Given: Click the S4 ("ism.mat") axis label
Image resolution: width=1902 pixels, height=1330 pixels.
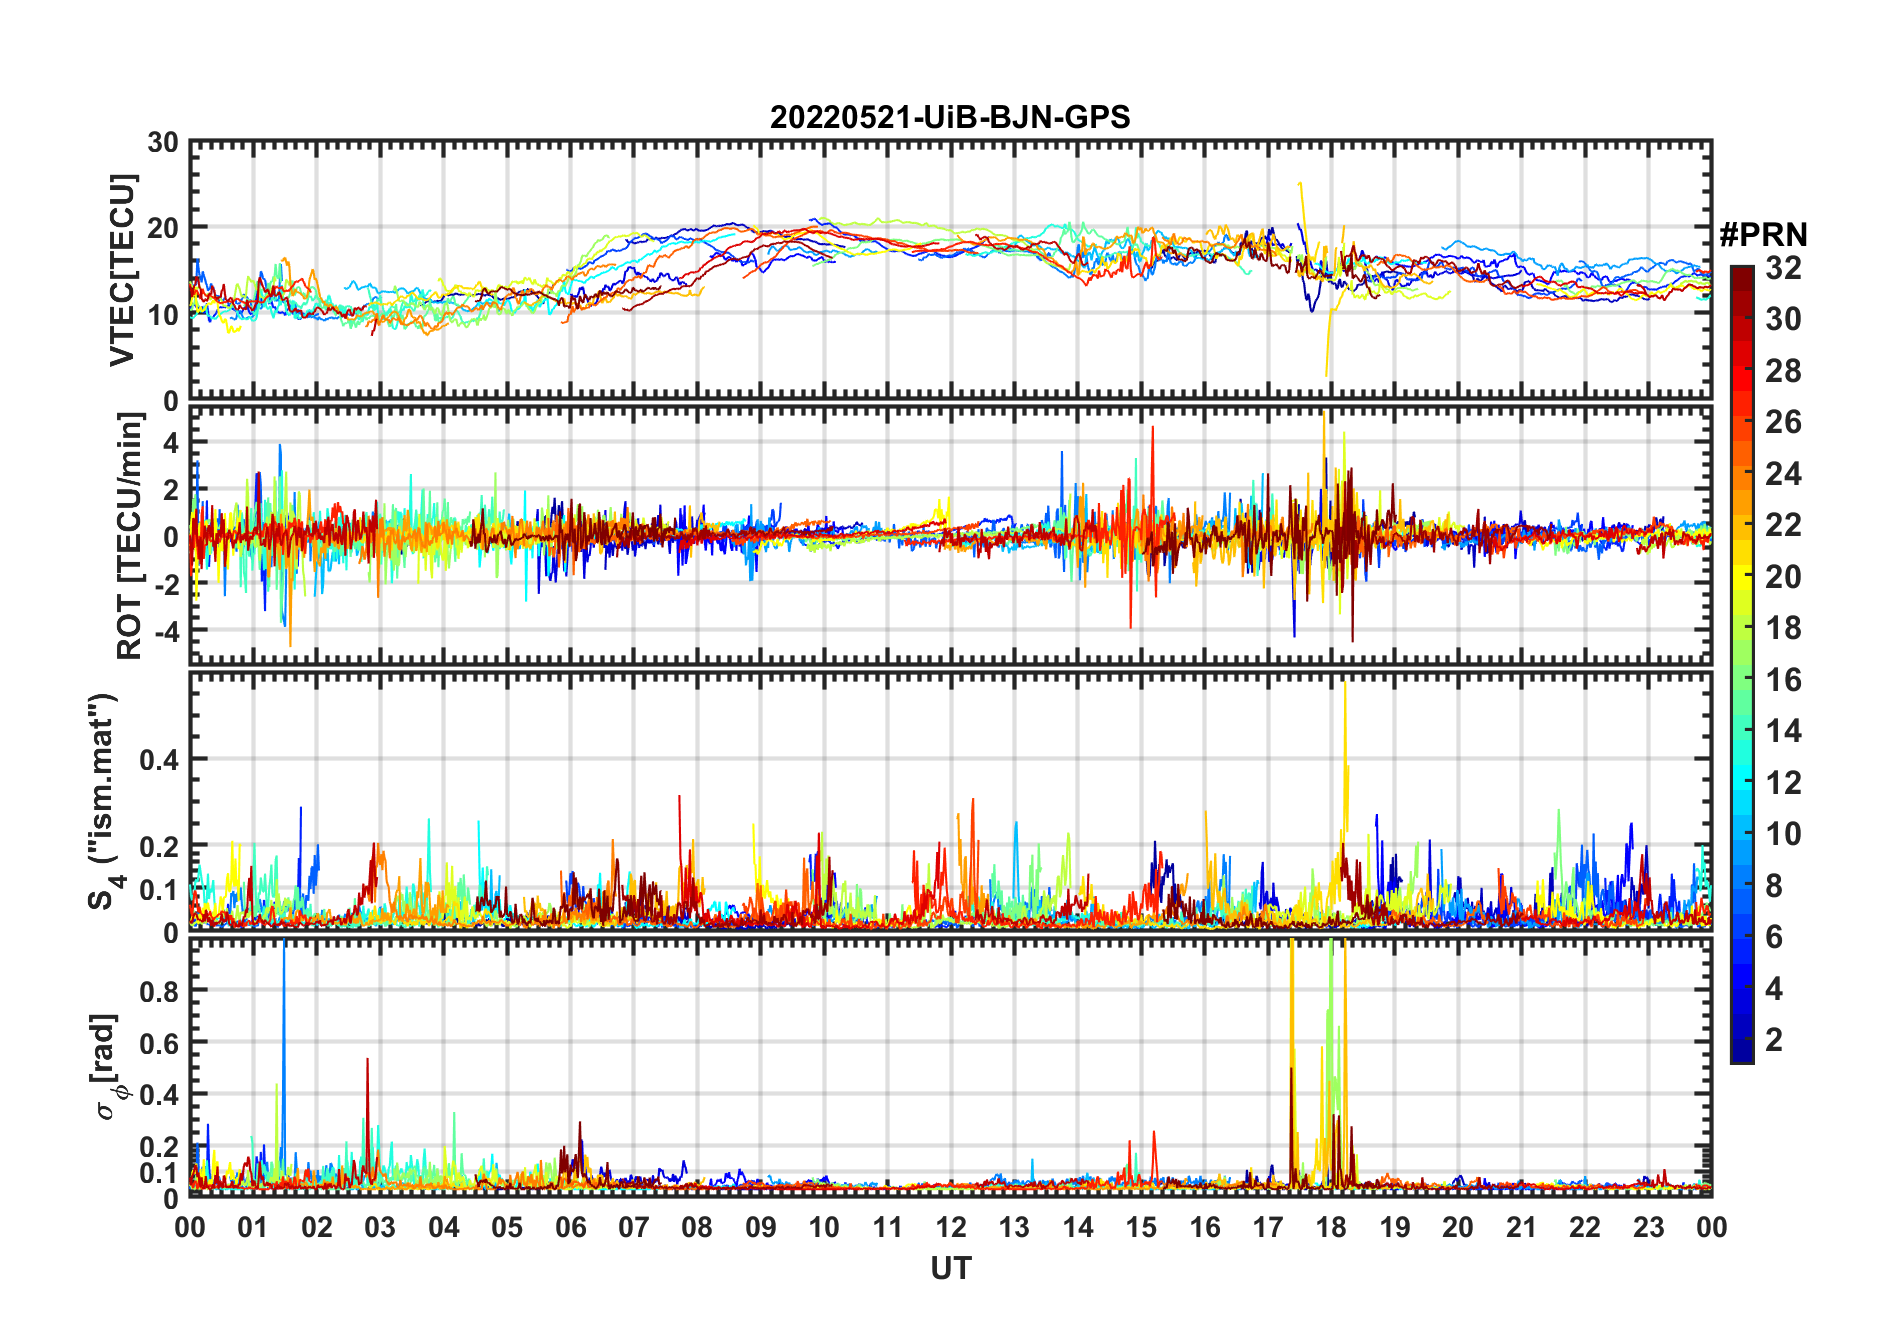Looking at the screenshot, I should coord(104,802).
